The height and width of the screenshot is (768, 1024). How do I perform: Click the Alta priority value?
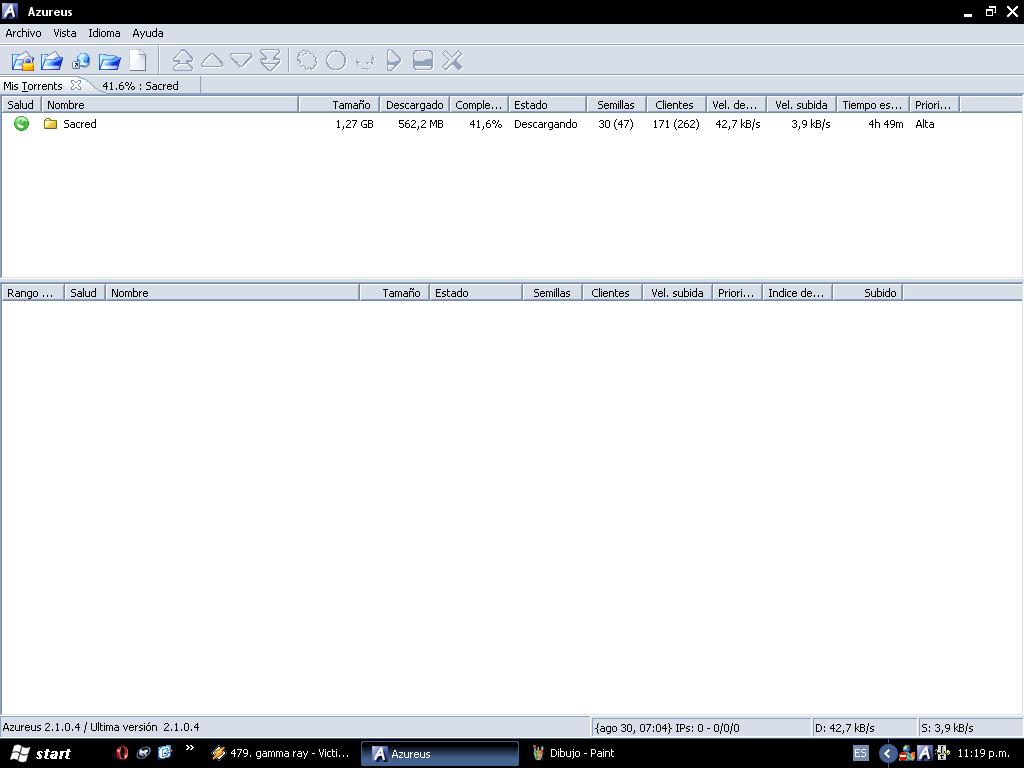tap(925, 123)
